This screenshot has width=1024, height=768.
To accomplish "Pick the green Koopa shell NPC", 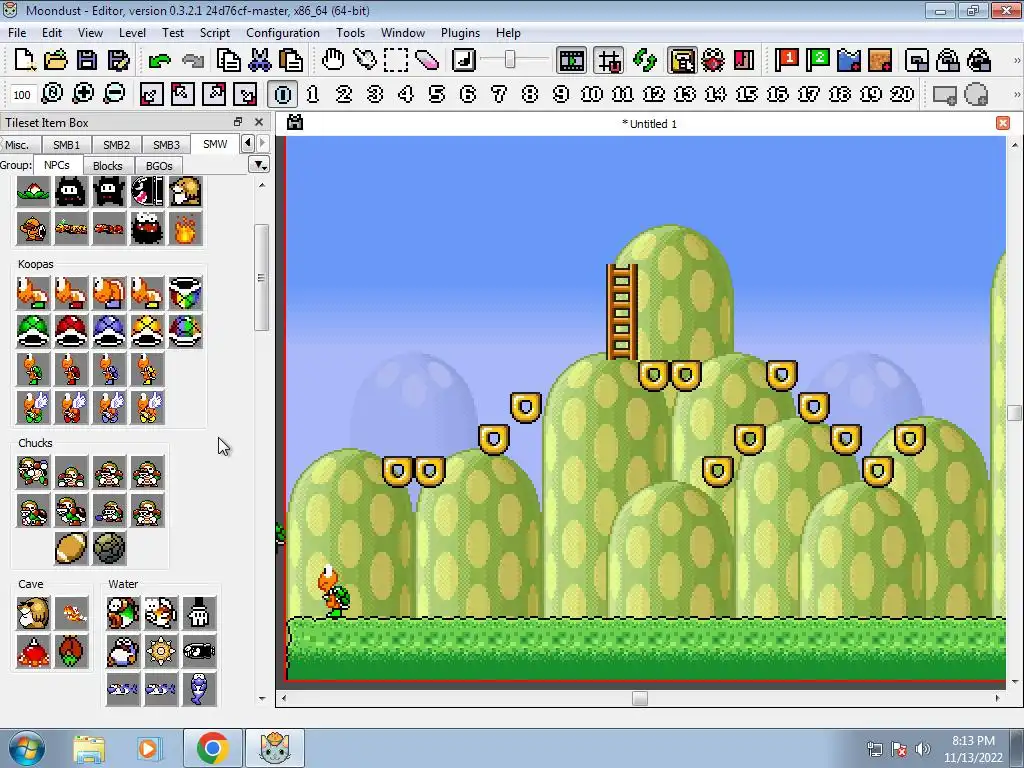I will (33, 331).
